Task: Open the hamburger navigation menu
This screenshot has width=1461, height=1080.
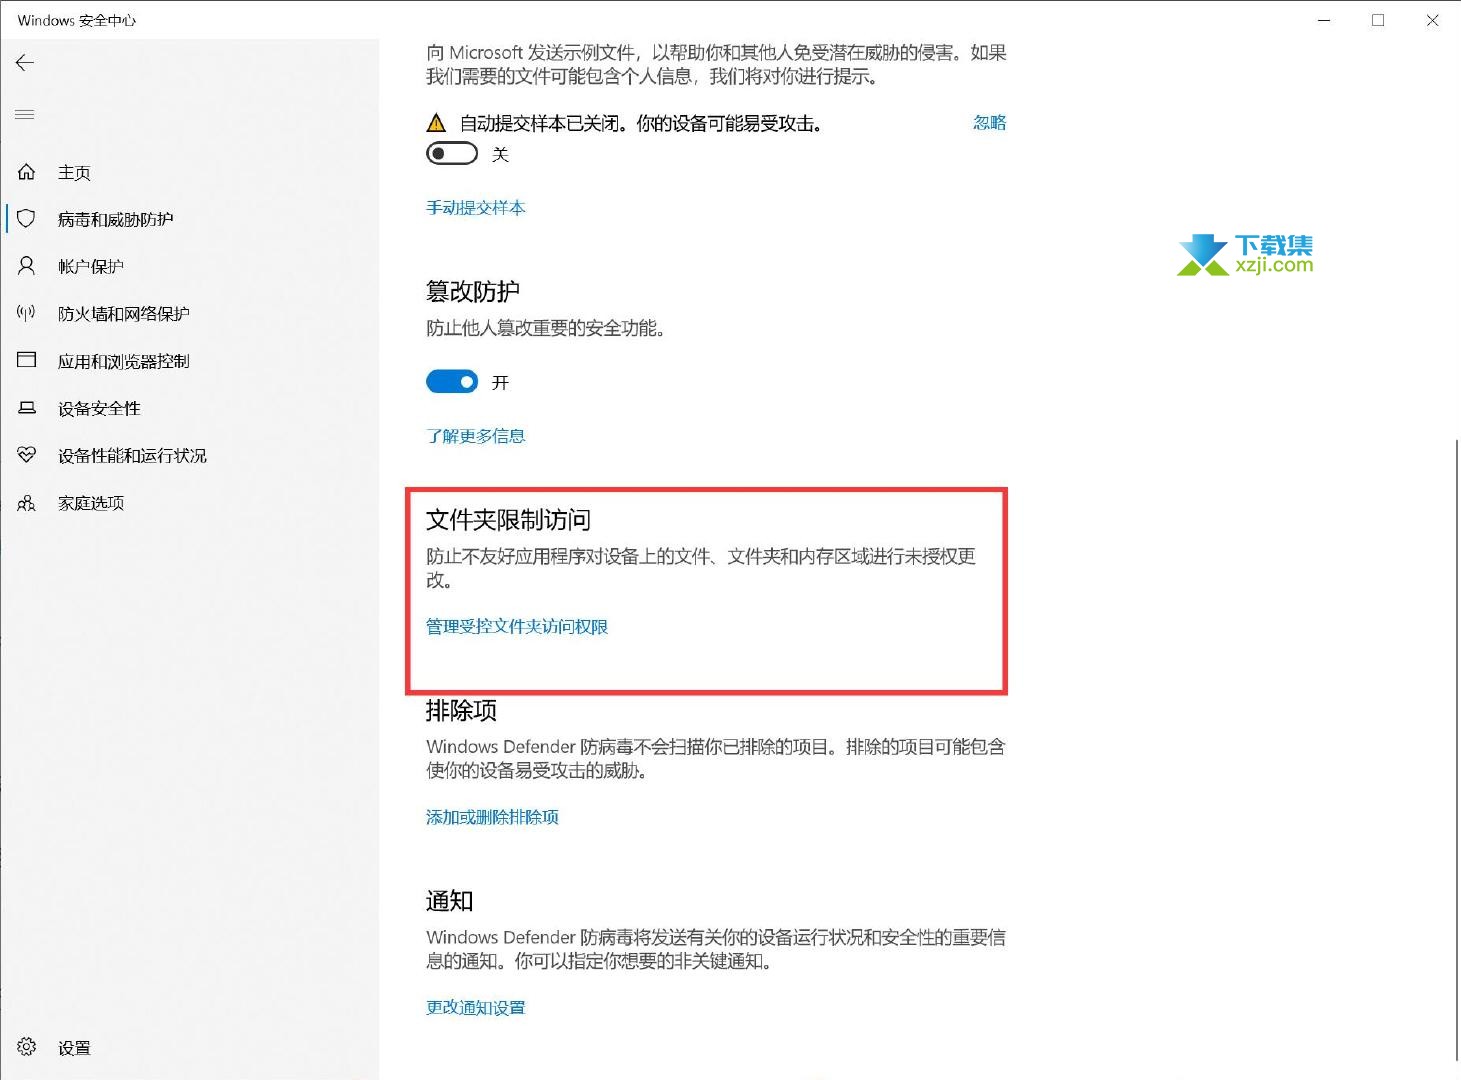Action: tap(25, 115)
